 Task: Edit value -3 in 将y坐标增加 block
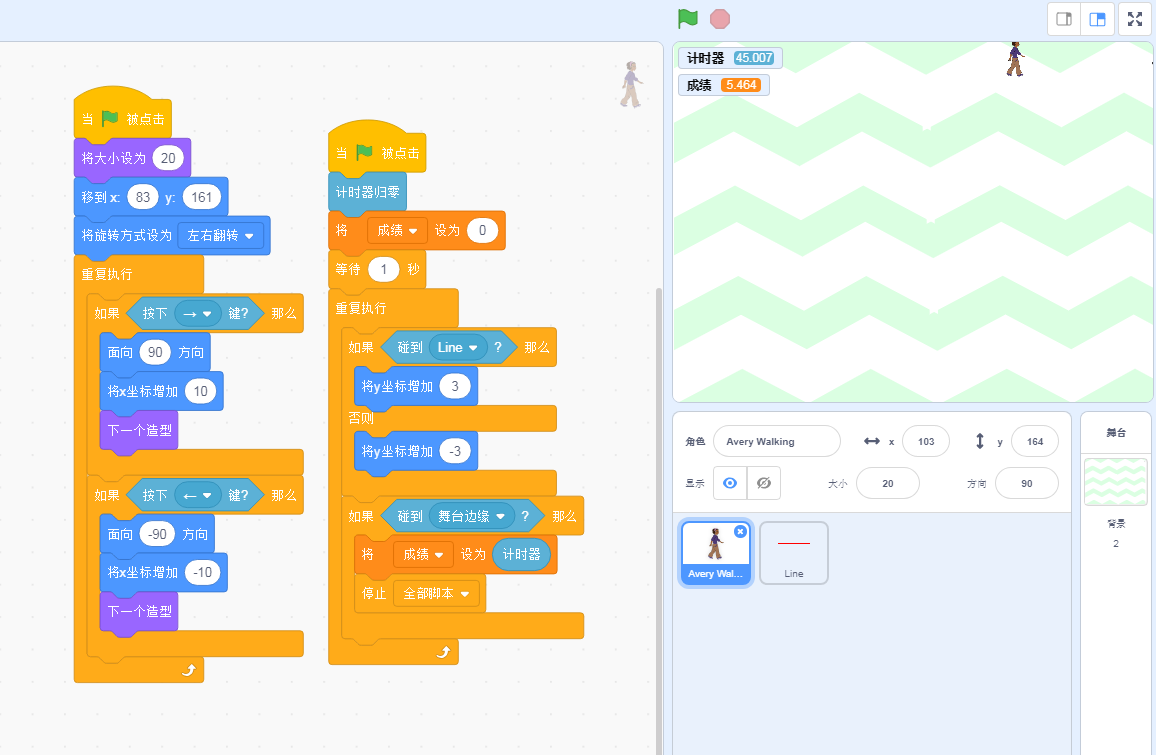click(455, 450)
